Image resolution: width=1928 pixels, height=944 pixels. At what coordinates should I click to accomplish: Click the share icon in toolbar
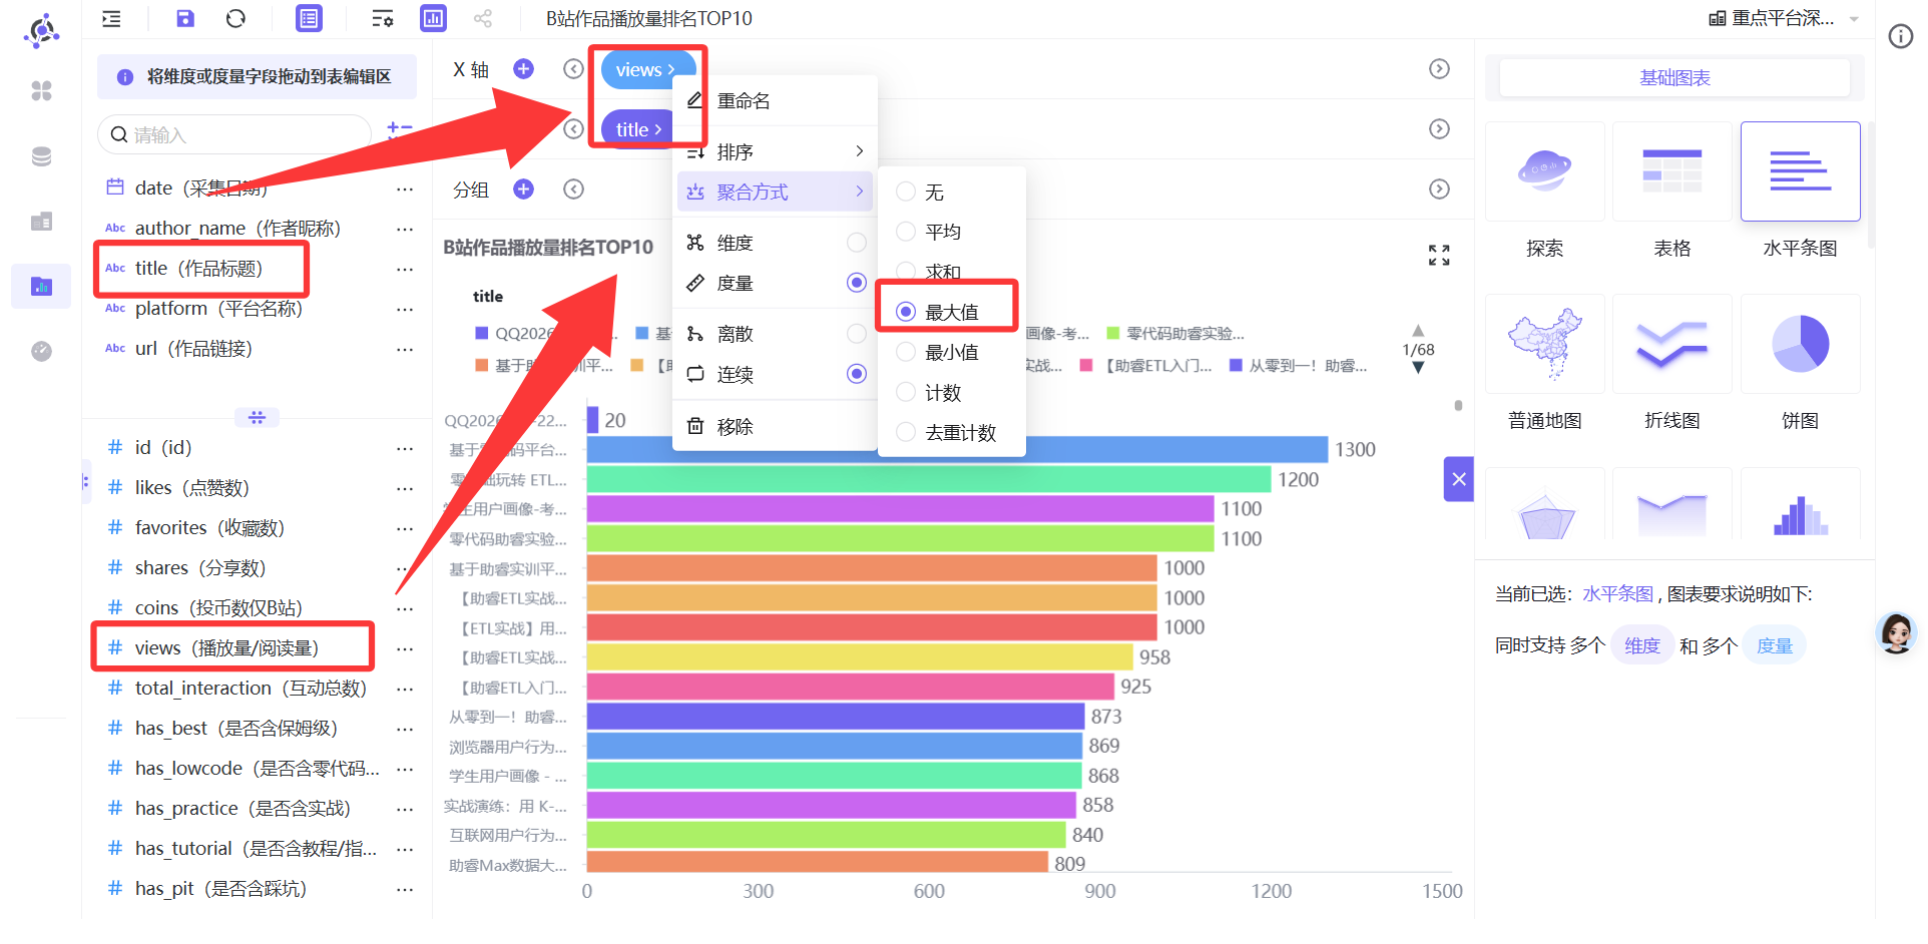(x=483, y=18)
